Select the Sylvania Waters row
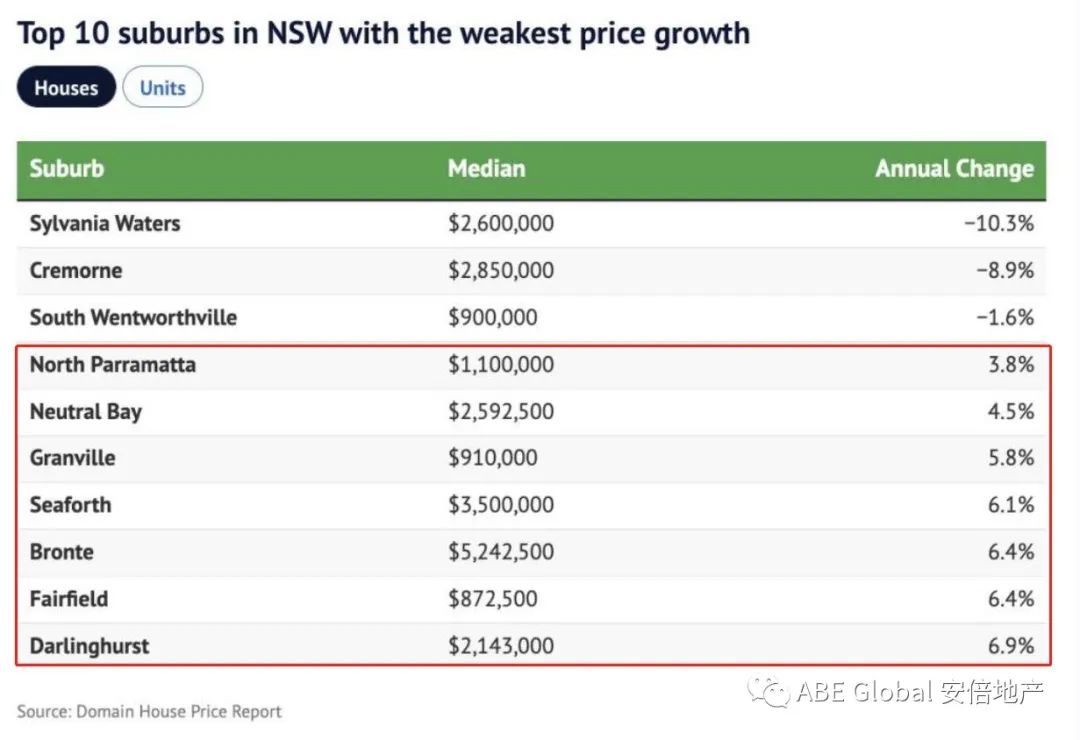Image resolution: width=1080 pixels, height=740 pixels. (105, 223)
